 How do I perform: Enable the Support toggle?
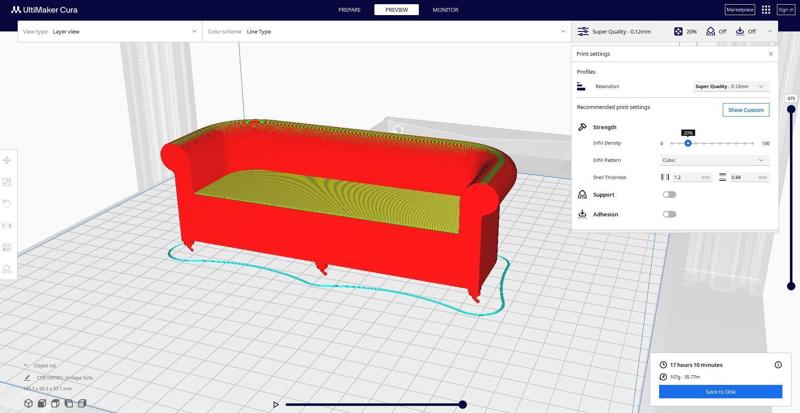point(669,195)
